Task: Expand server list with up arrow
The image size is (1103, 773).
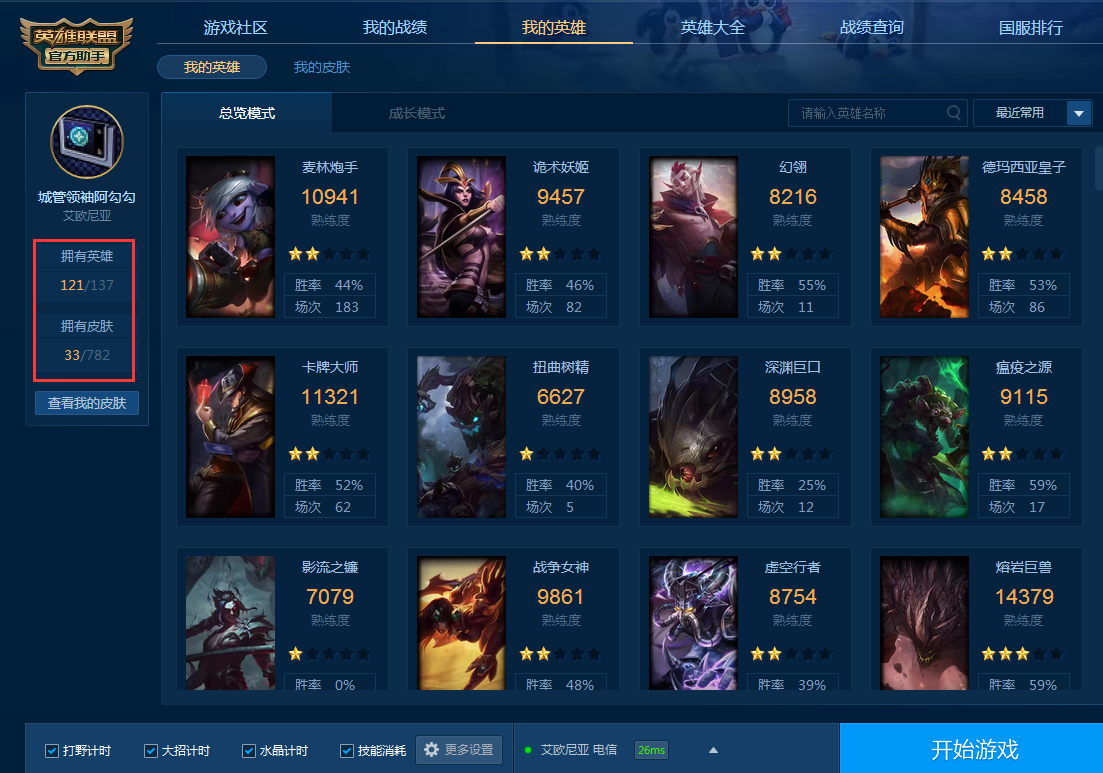Action: tap(713, 750)
